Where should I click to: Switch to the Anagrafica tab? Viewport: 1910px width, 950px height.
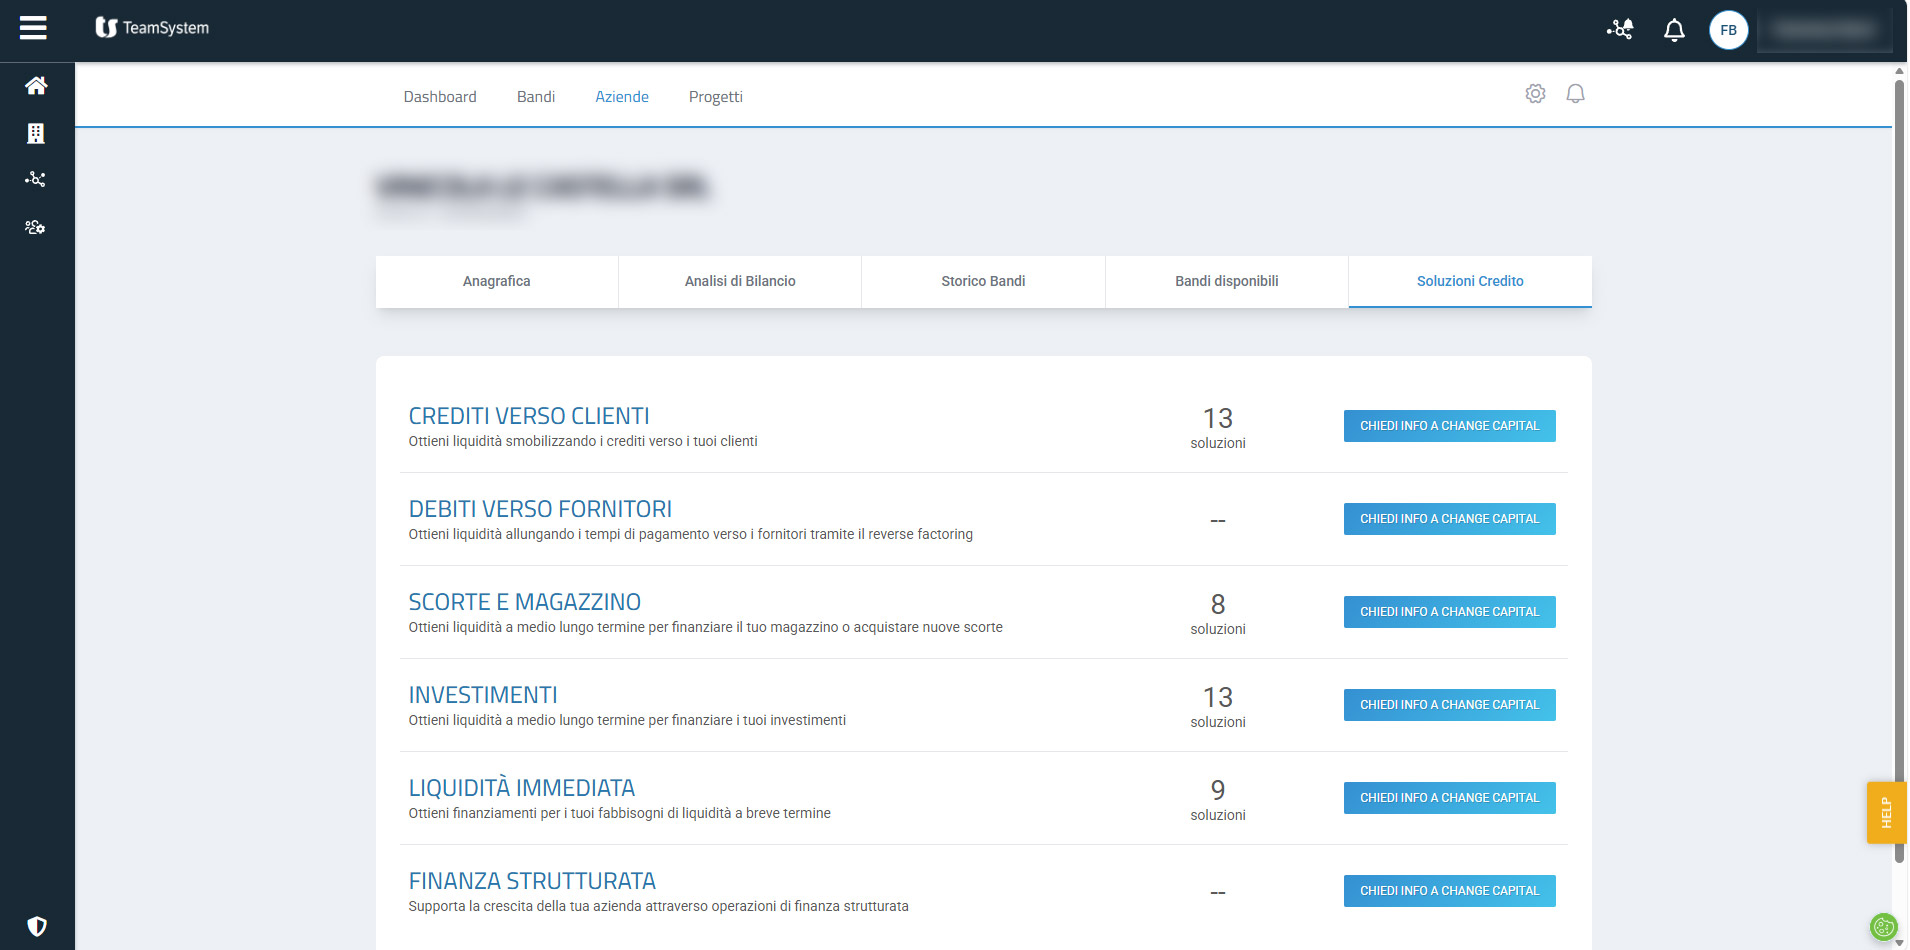coord(497,281)
